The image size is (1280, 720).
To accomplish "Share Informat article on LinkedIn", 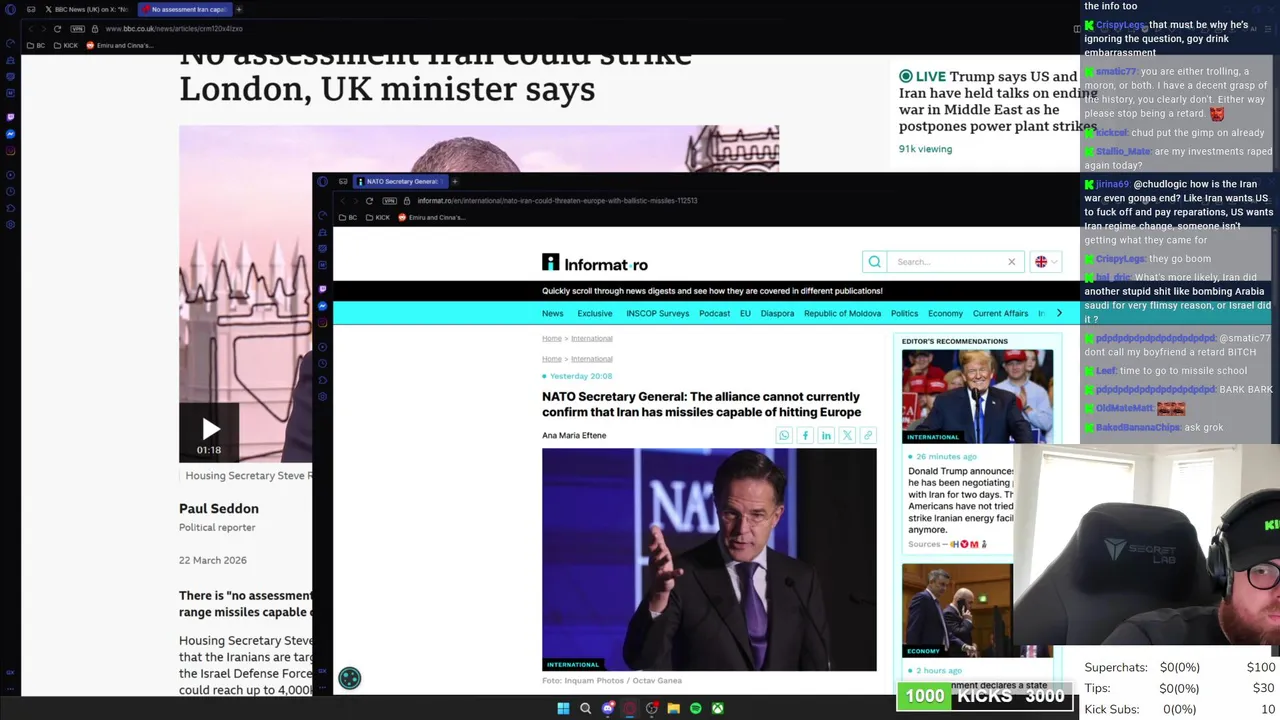I will tap(826, 435).
